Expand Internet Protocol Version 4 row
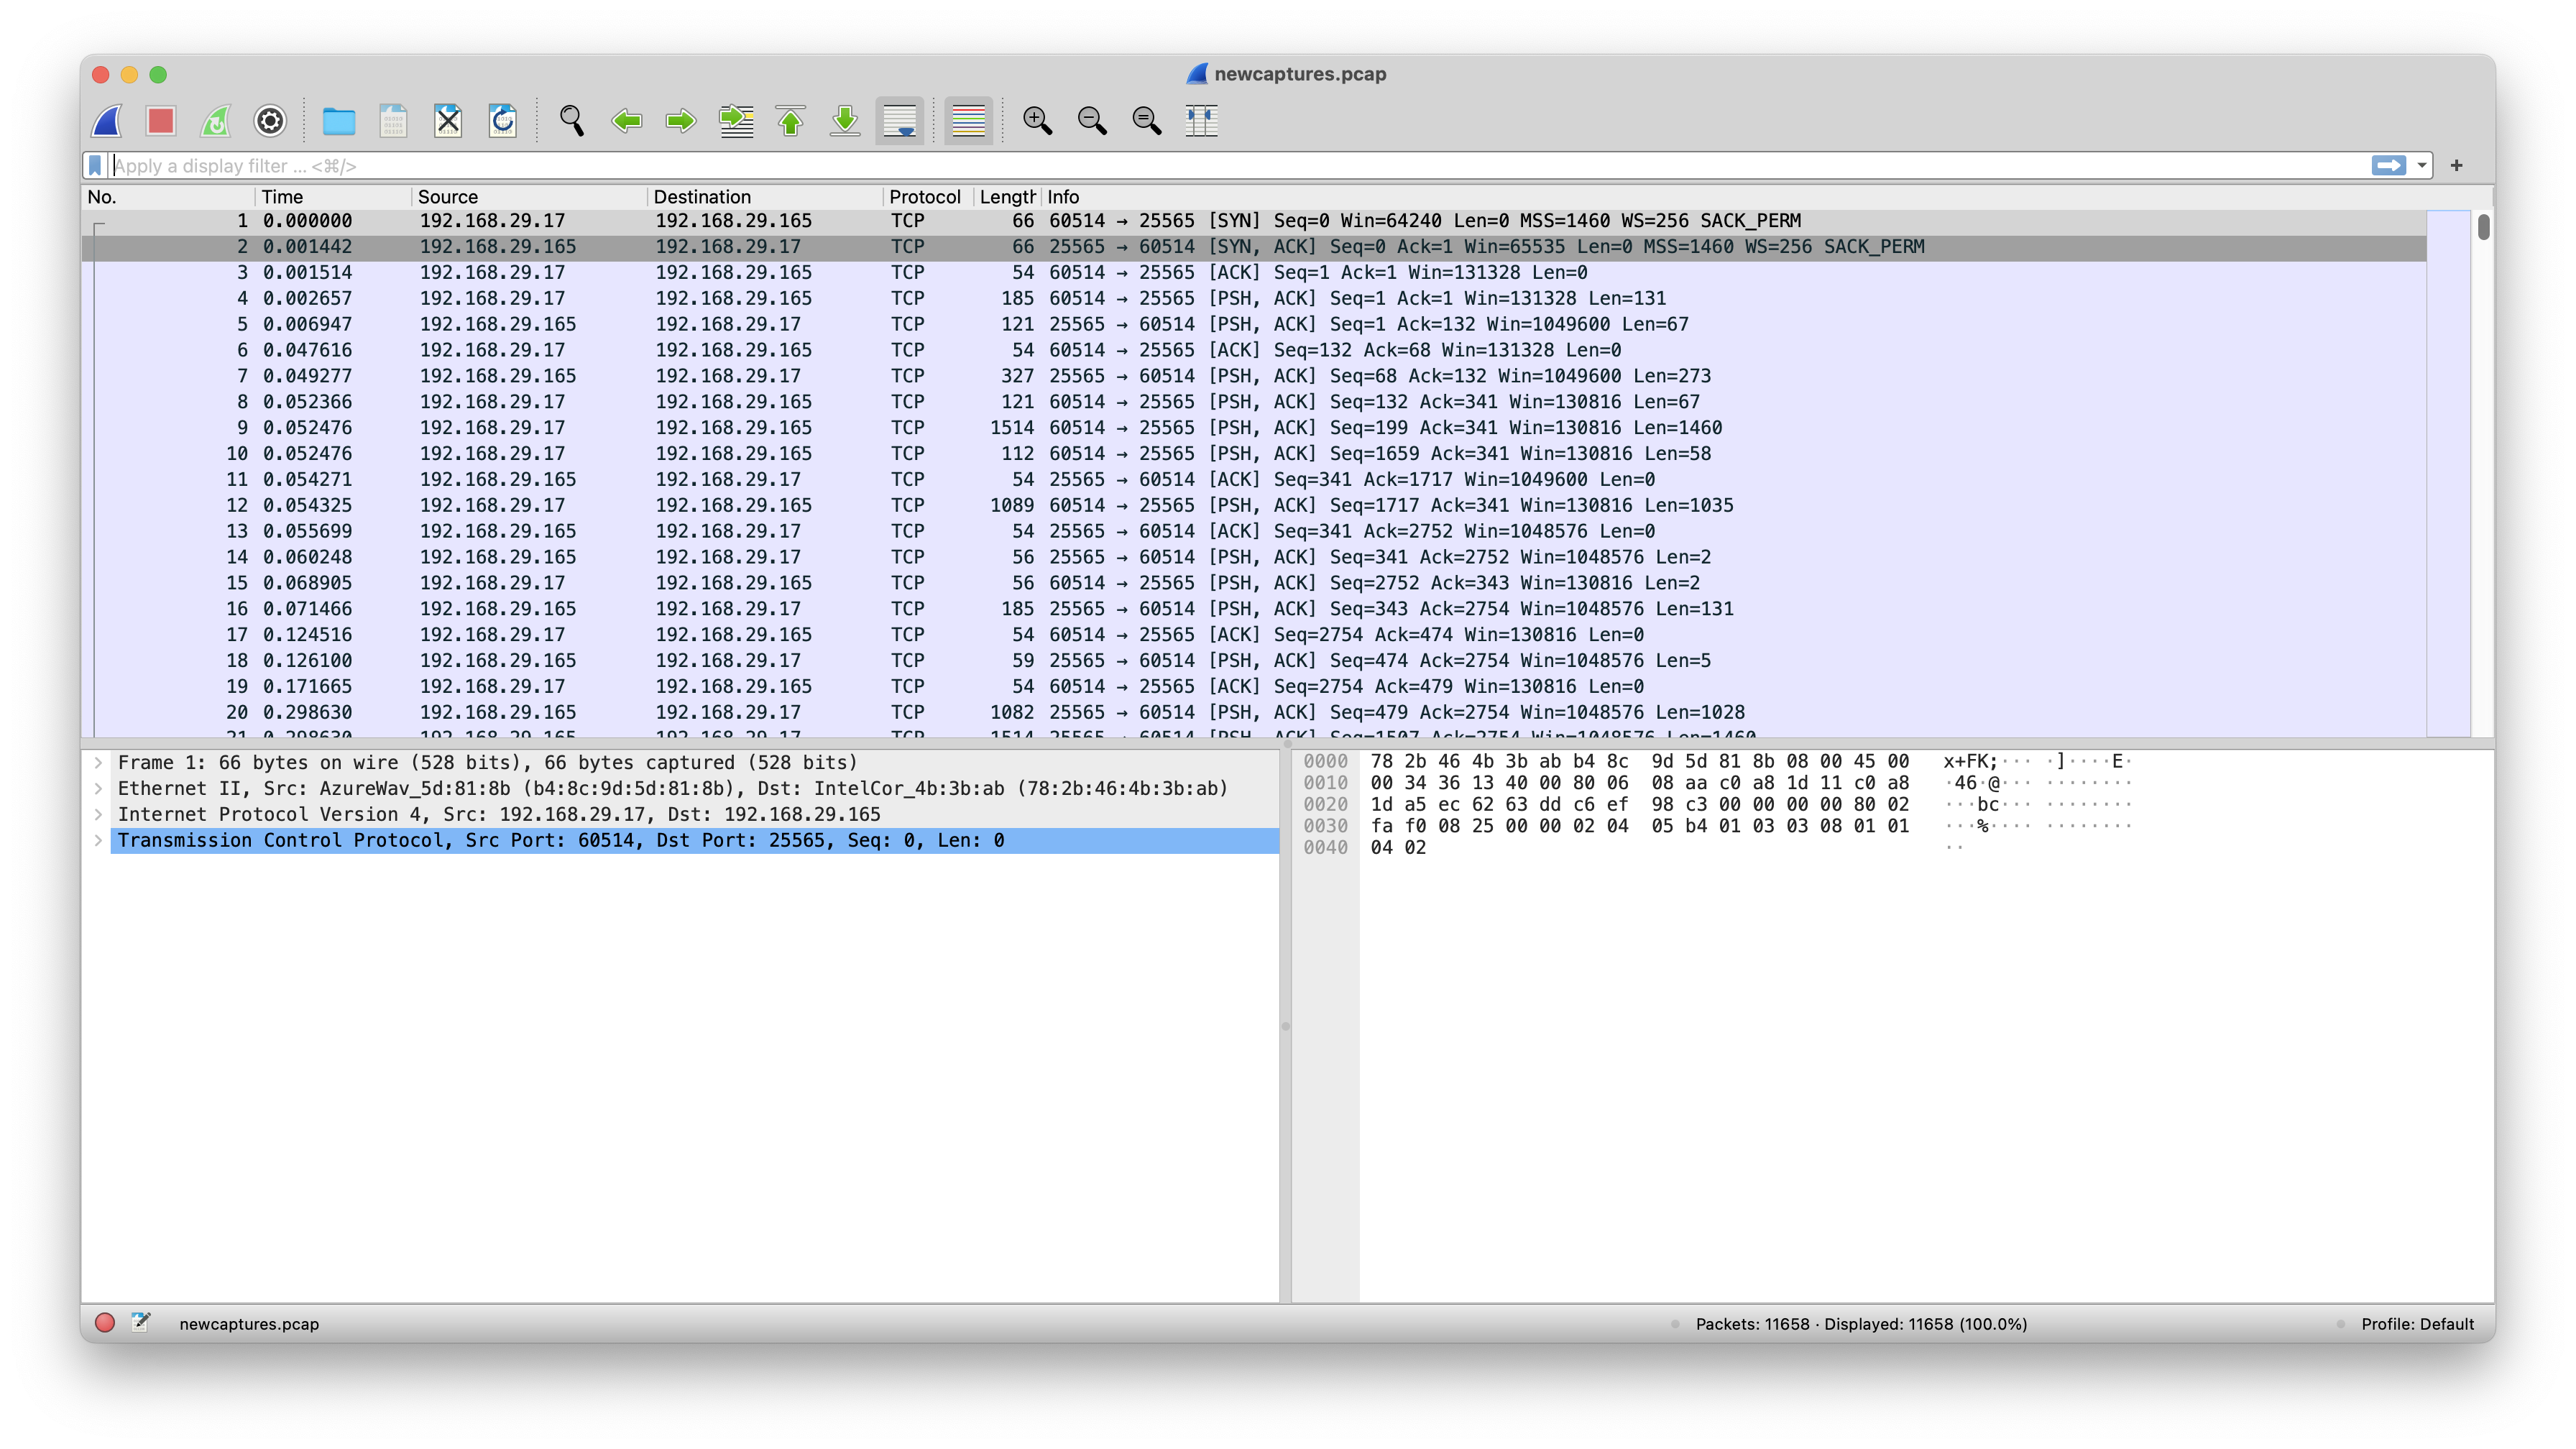Viewport: 2576px width, 1449px height. pos(98,814)
